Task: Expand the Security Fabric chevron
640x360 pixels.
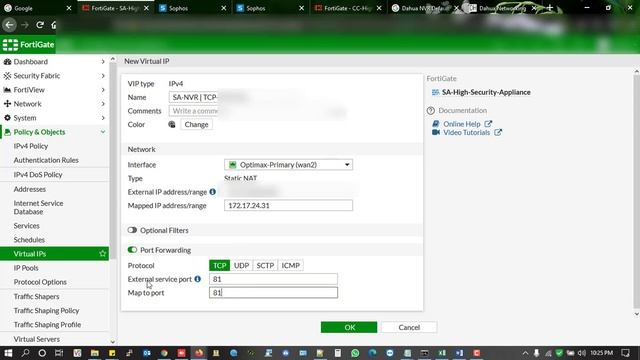Action: click(x=103, y=76)
